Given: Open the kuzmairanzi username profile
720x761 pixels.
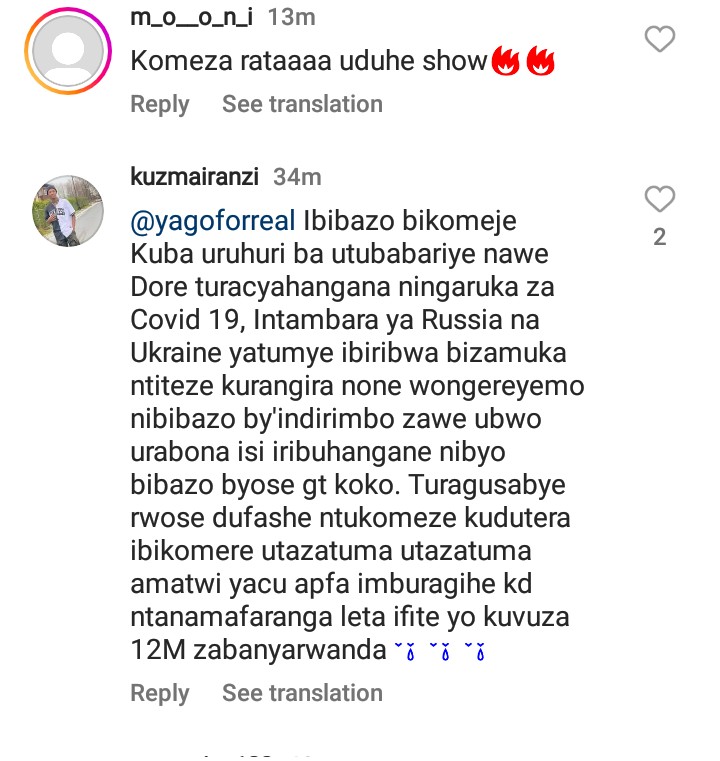Looking at the screenshot, I should coord(194,177).
